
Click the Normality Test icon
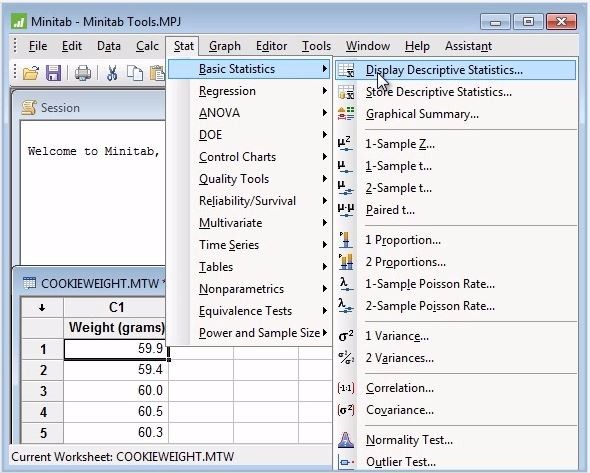346,440
